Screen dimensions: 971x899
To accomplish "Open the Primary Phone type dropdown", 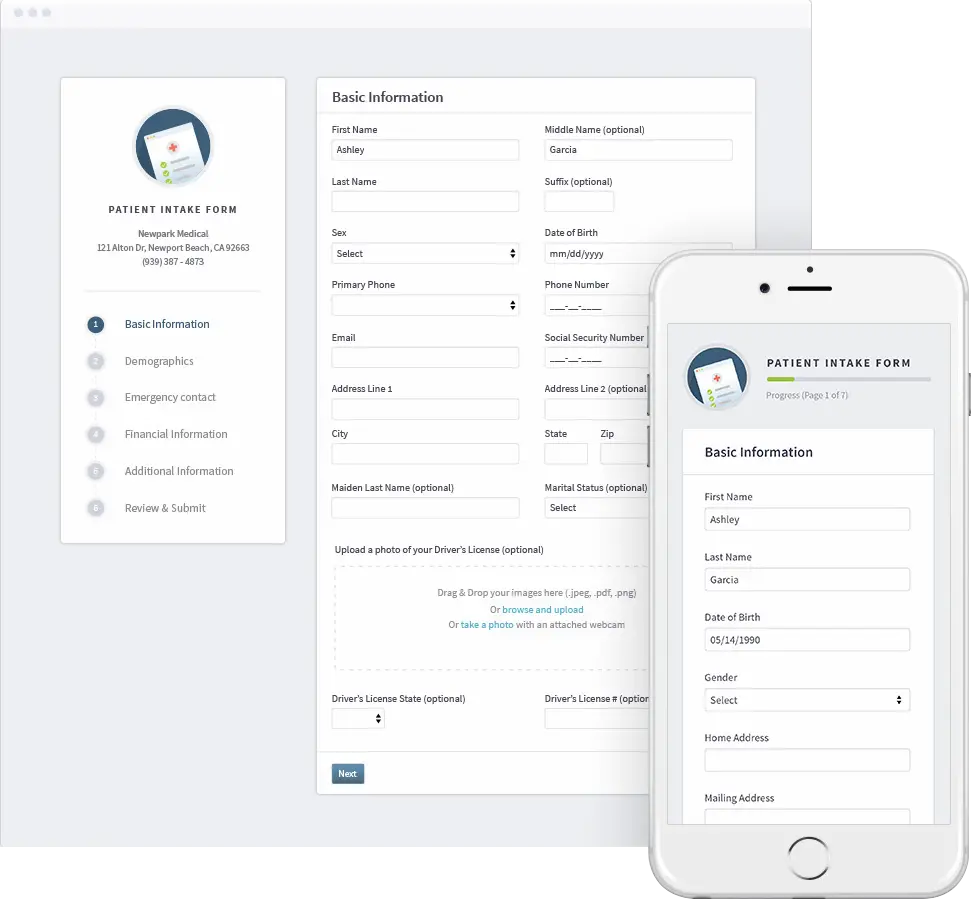I will click(x=424, y=305).
